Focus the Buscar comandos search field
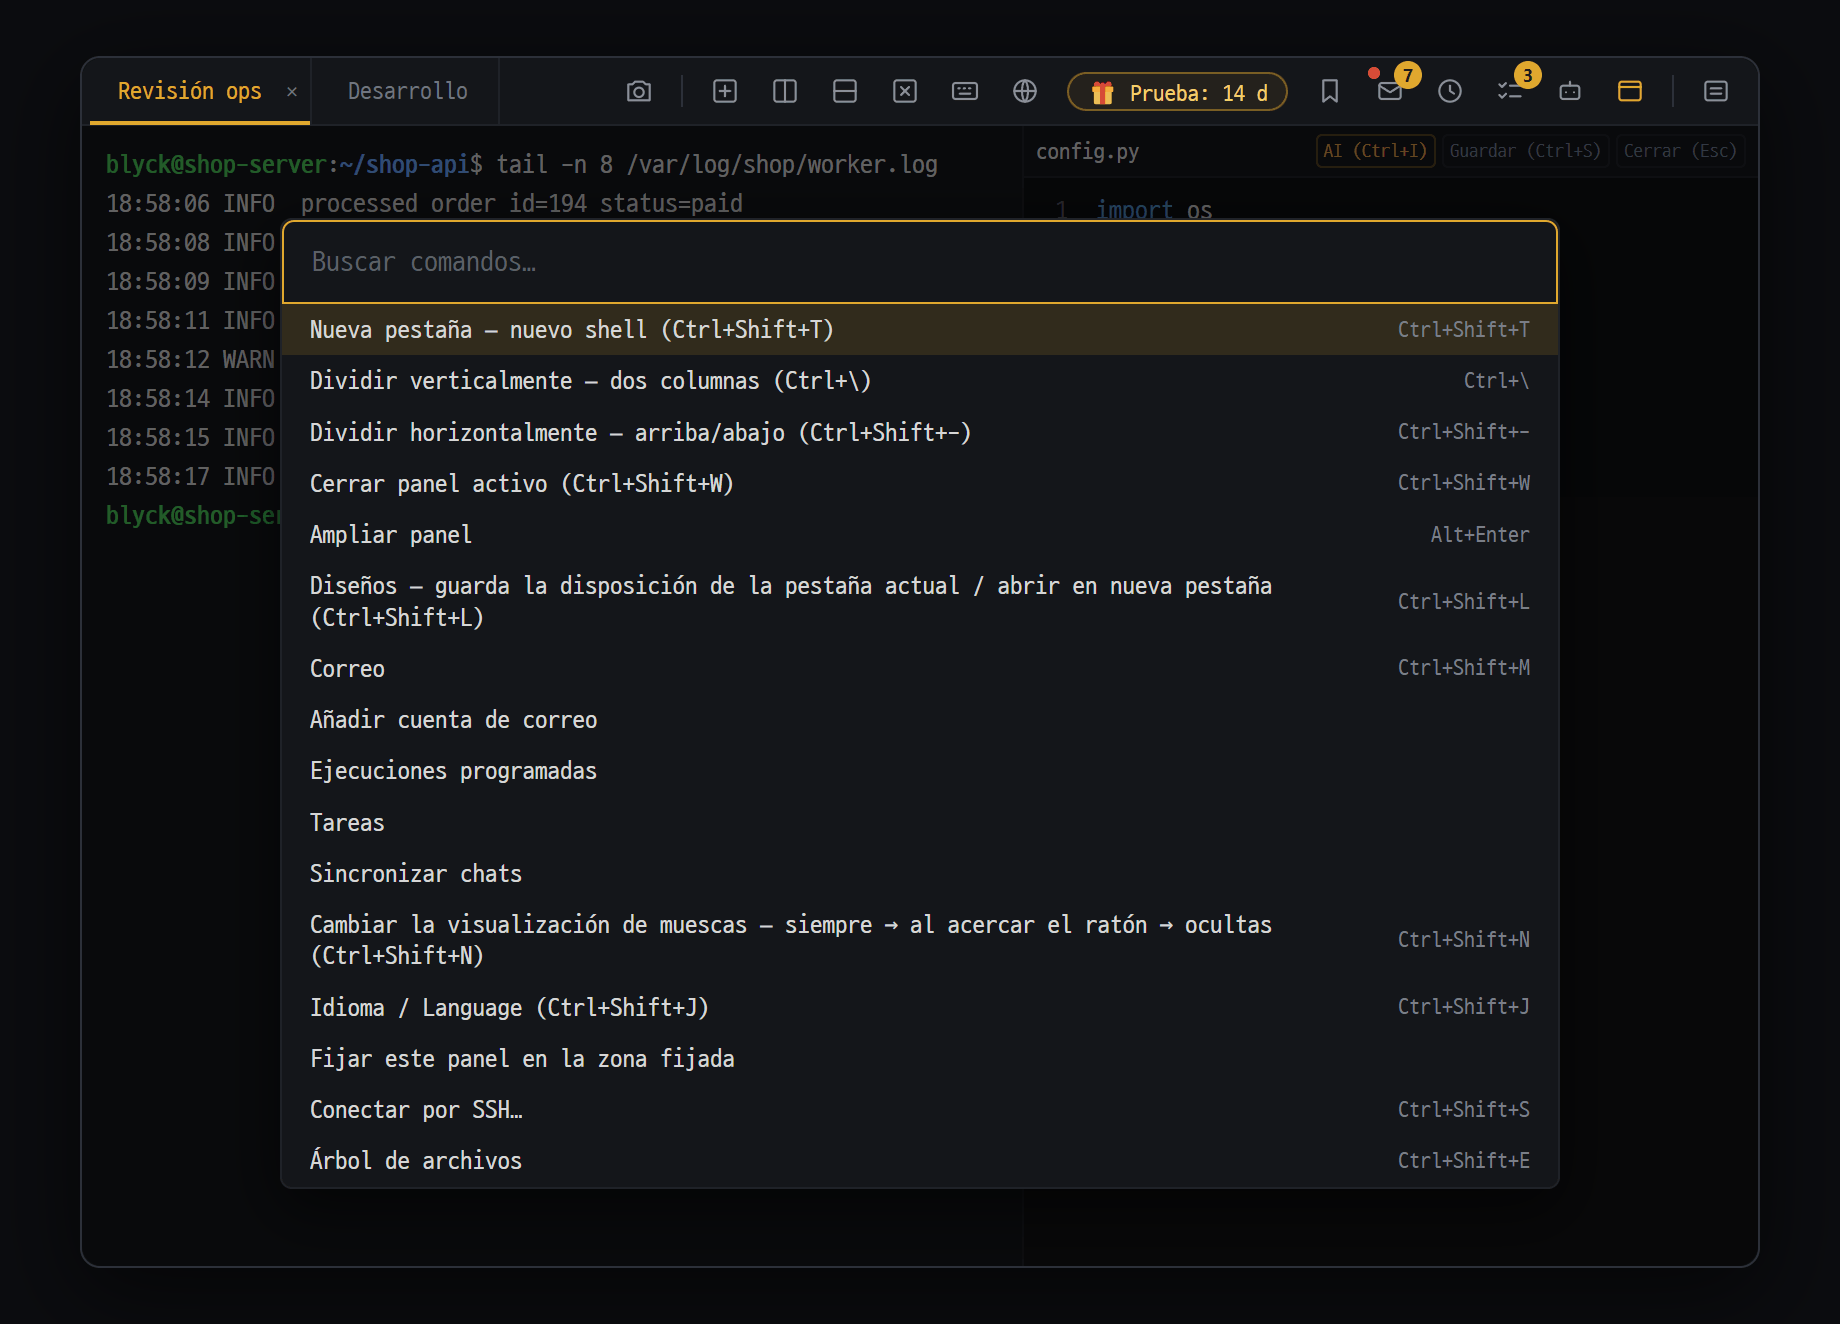This screenshot has width=1840, height=1324. (x=920, y=262)
